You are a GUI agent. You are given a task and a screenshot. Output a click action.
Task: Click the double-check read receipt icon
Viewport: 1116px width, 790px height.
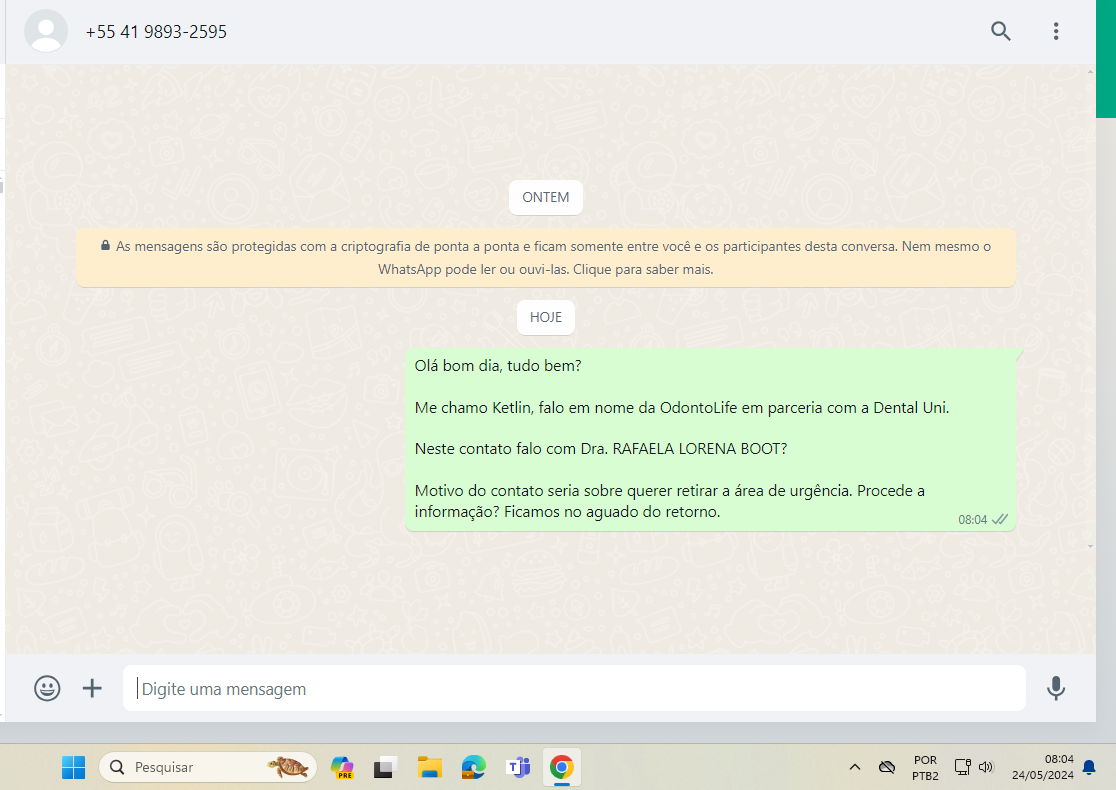(x=1000, y=520)
